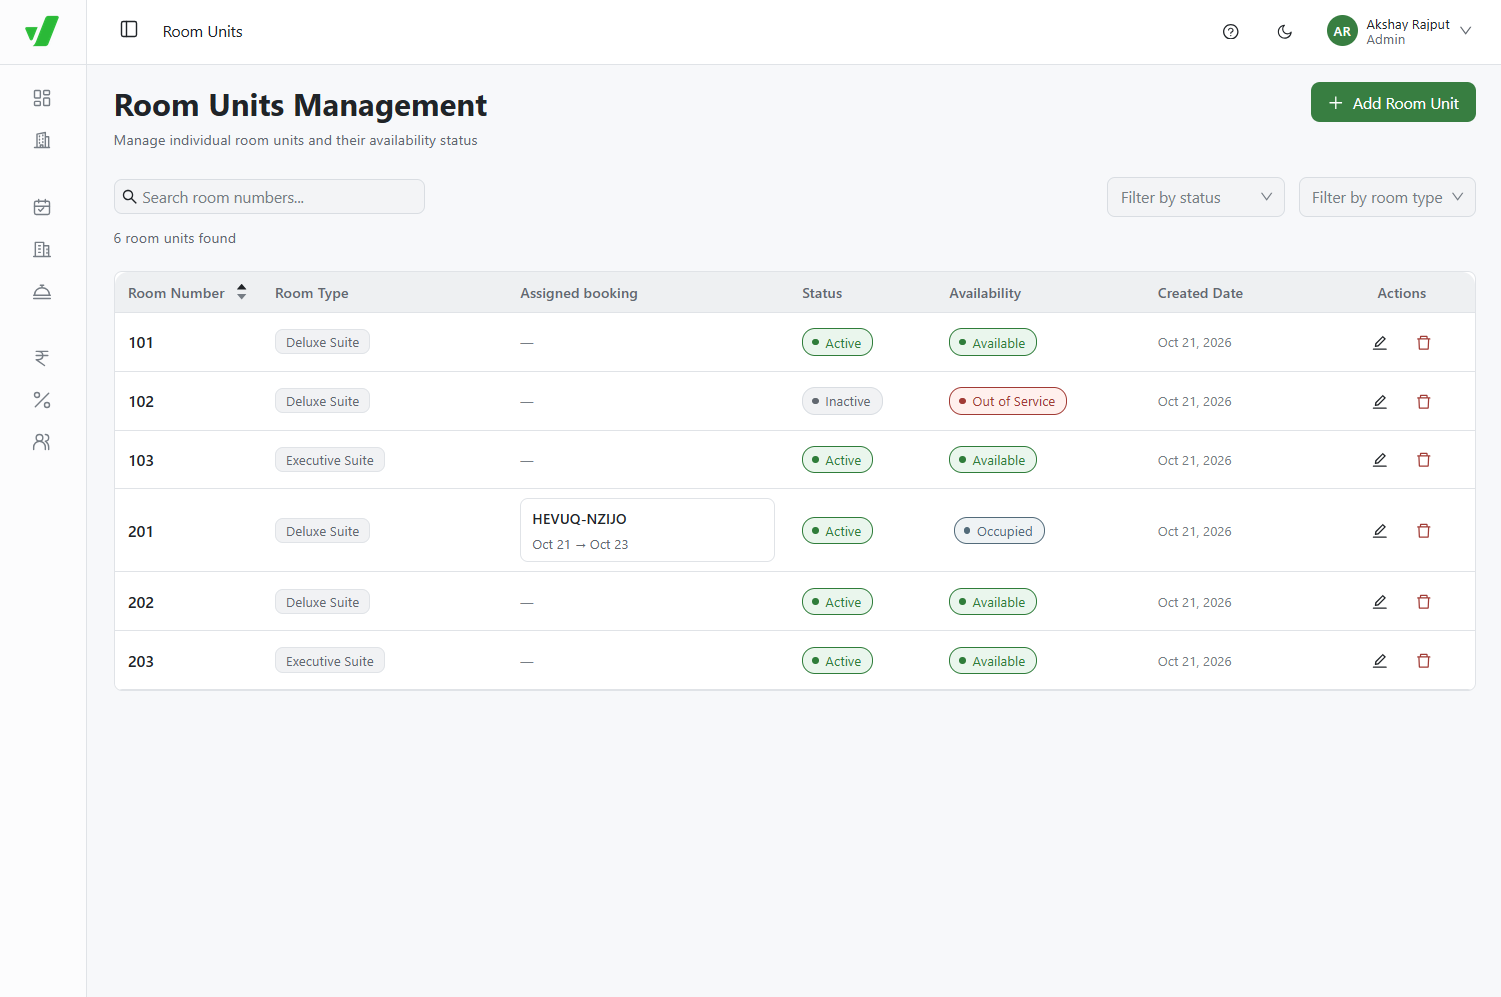This screenshot has width=1501, height=997.
Task: Edit room 201 with the pencil icon
Action: tap(1380, 531)
